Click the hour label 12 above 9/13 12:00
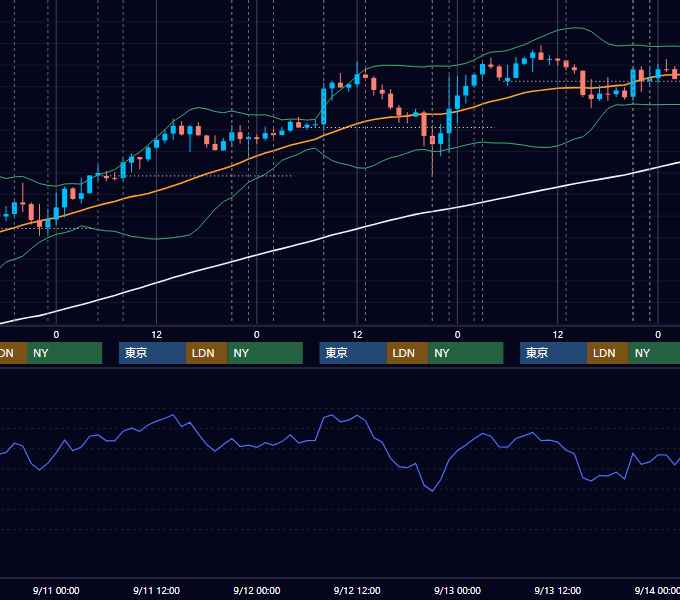 (558, 335)
